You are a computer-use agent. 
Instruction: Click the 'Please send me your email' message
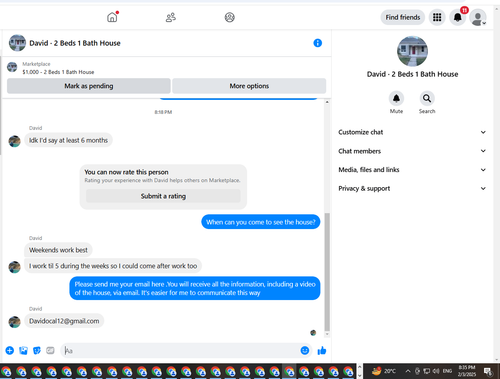195,288
